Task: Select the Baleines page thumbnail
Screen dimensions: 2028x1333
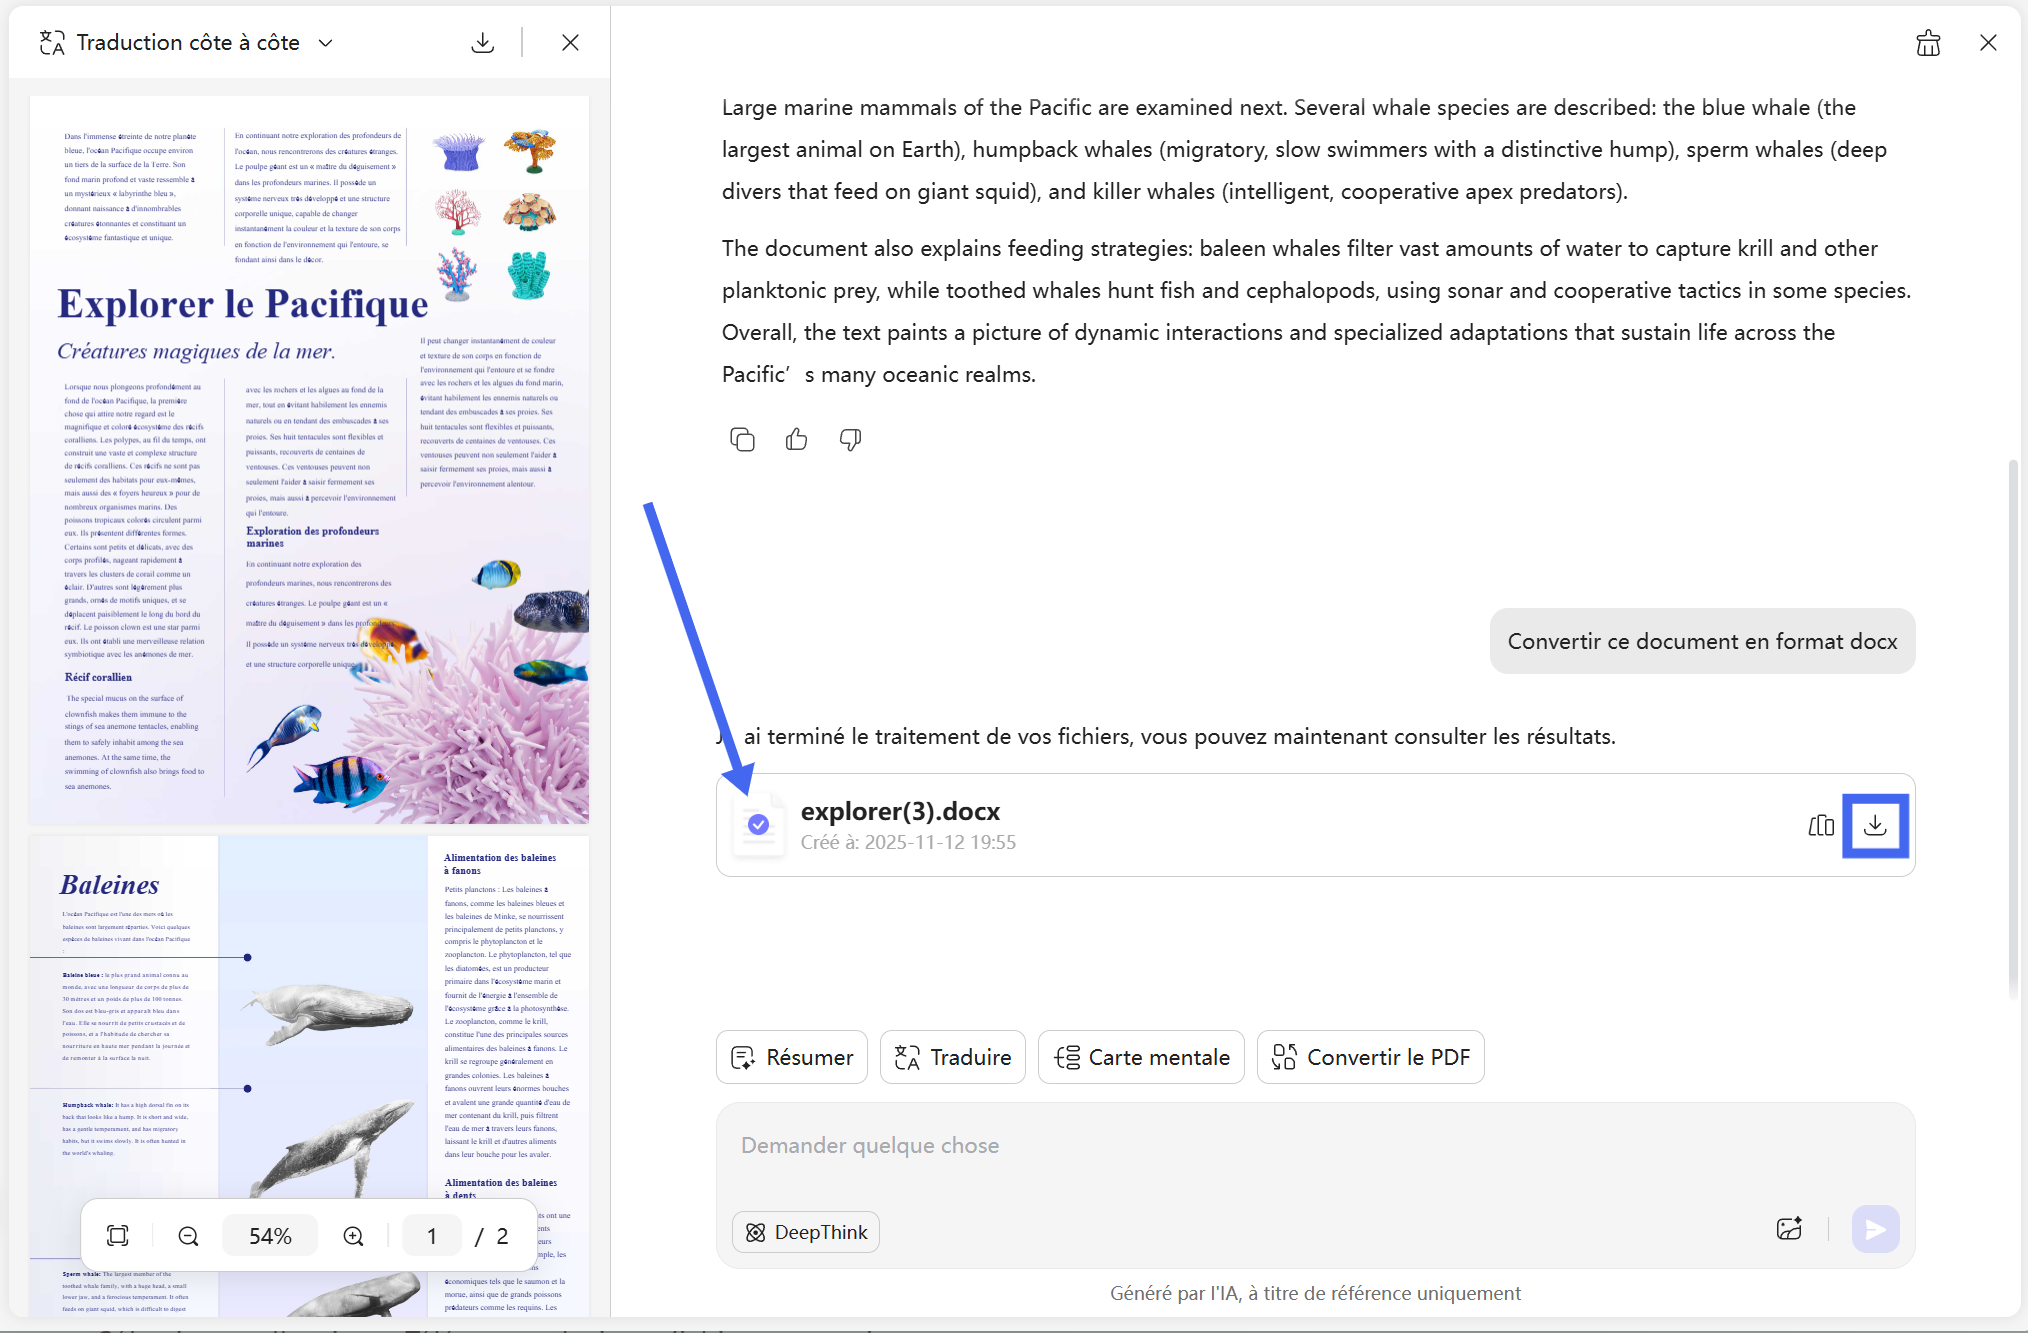Action: (x=309, y=1076)
